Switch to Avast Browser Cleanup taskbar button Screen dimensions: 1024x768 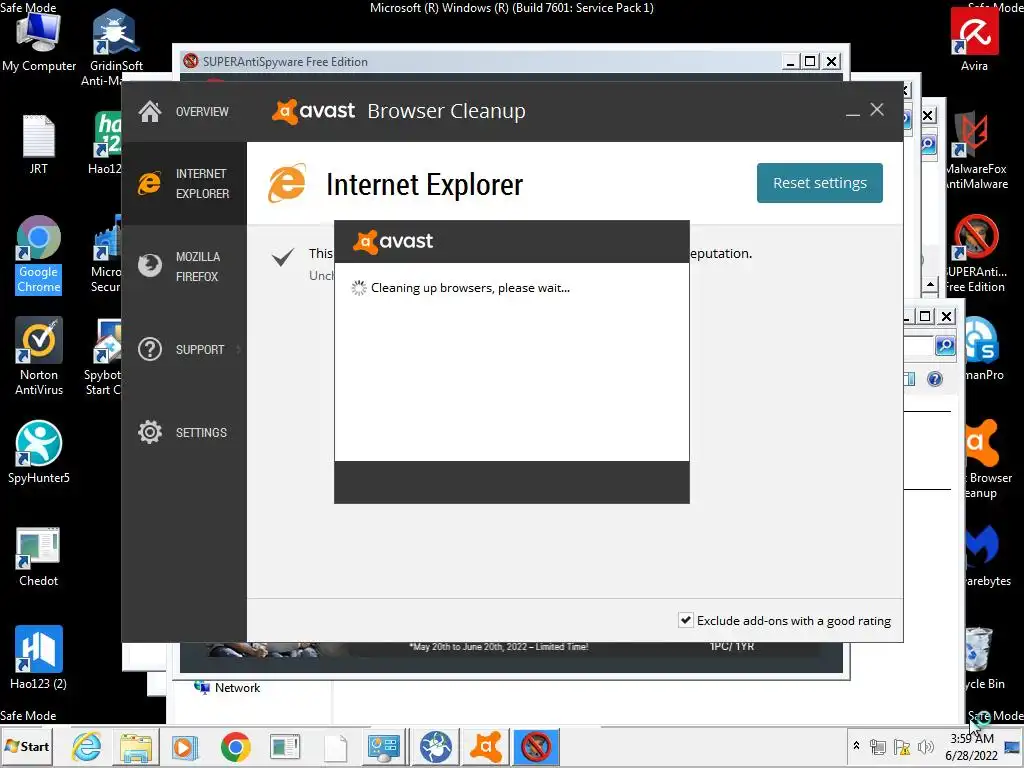click(x=487, y=746)
